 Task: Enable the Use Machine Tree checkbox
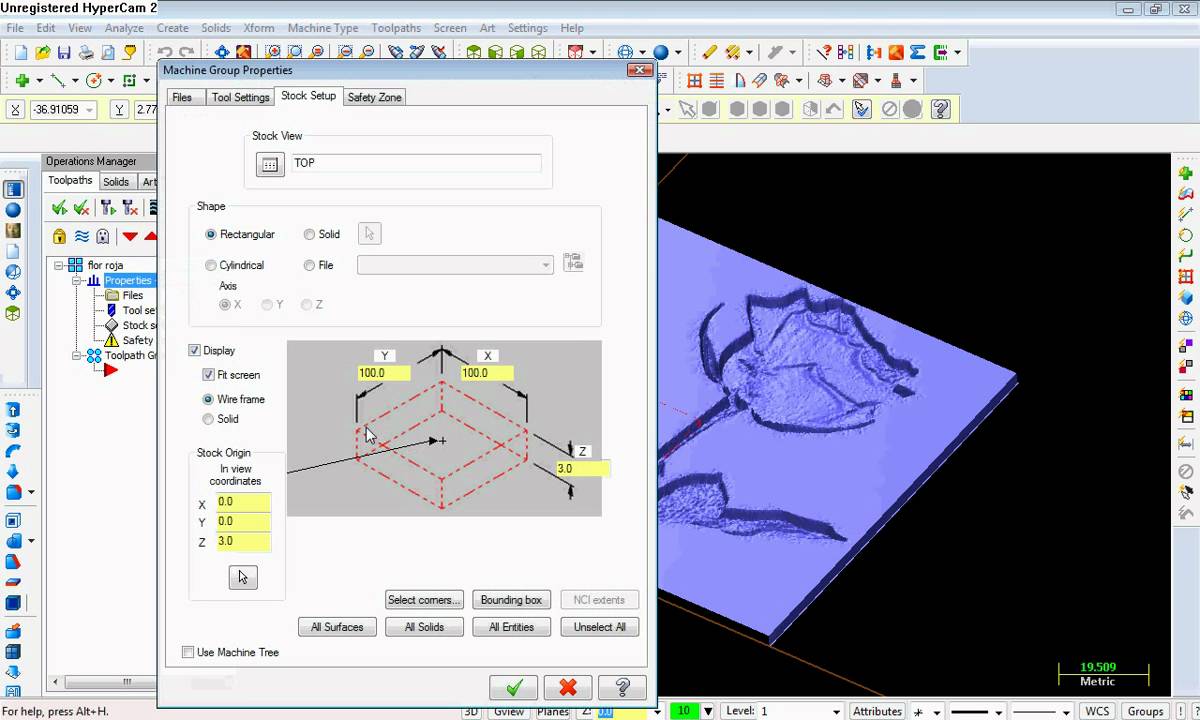188,652
